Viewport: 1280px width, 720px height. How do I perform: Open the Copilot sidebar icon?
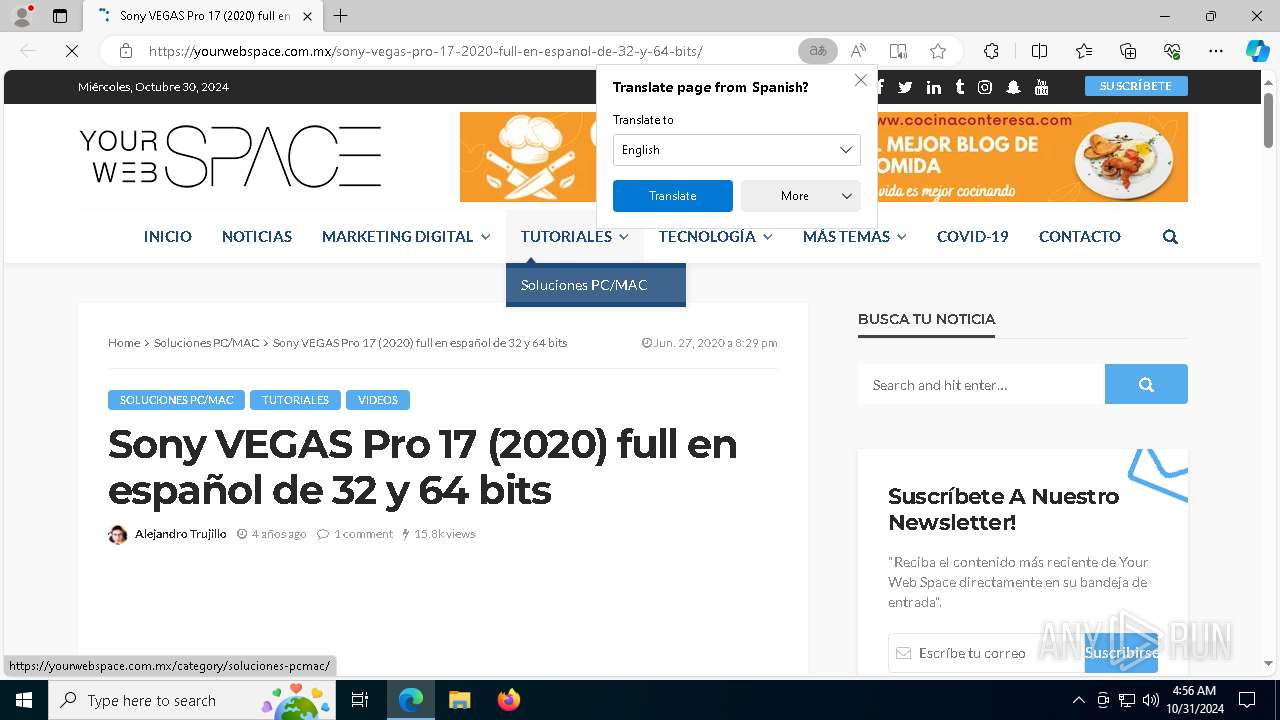pos(1257,51)
